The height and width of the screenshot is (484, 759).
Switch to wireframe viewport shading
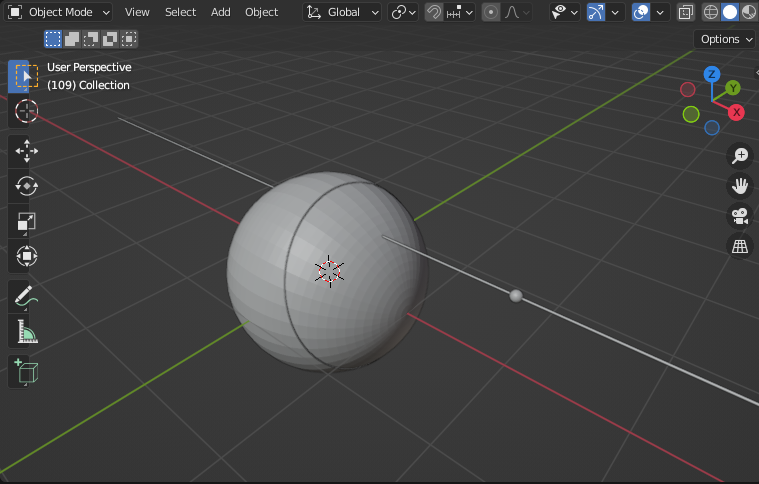point(711,12)
